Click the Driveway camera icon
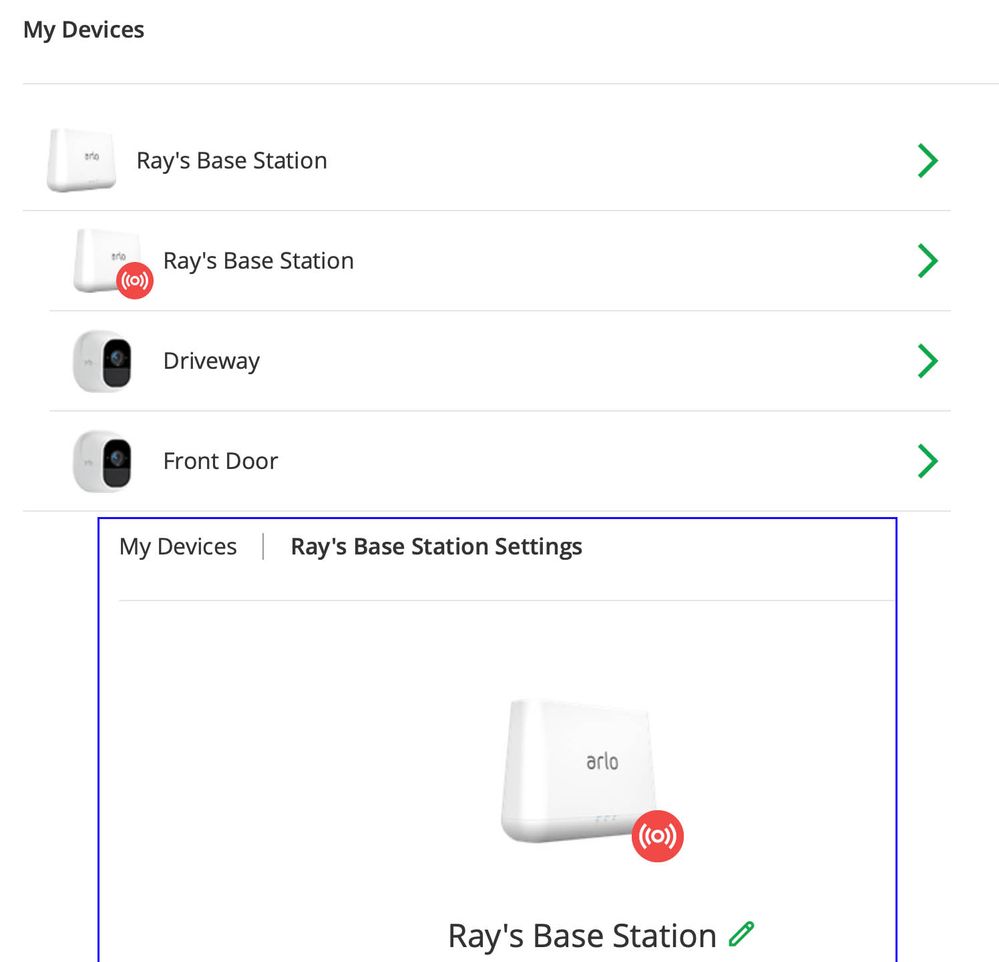Image resolution: width=999 pixels, height=962 pixels. point(103,361)
